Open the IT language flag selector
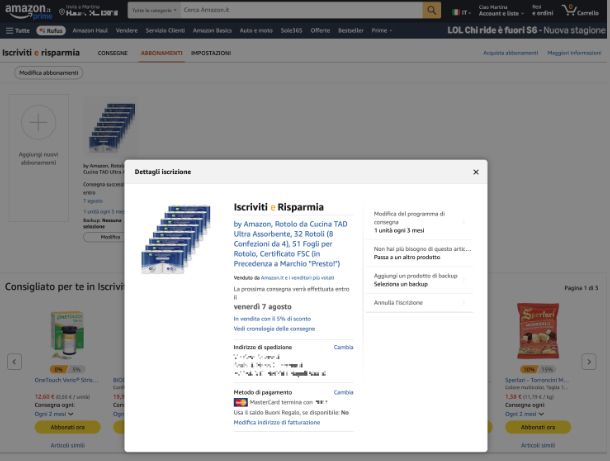This screenshot has height=461, width=610. 461,12
